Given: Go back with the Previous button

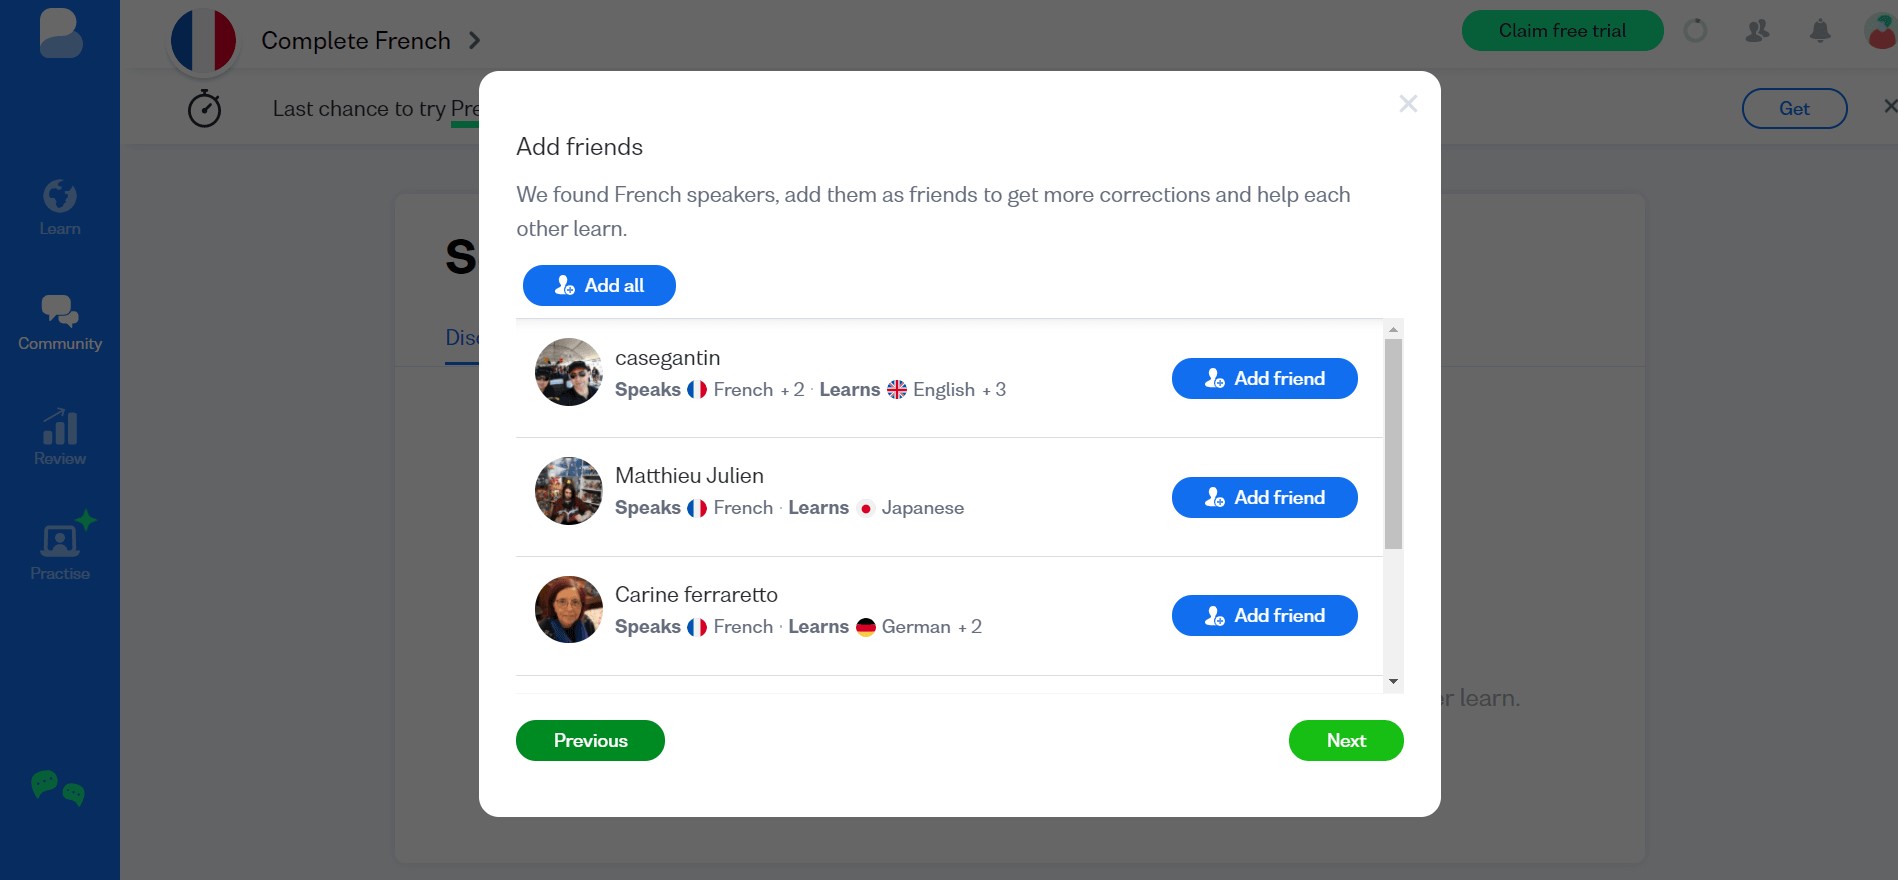Looking at the screenshot, I should tap(590, 740).
